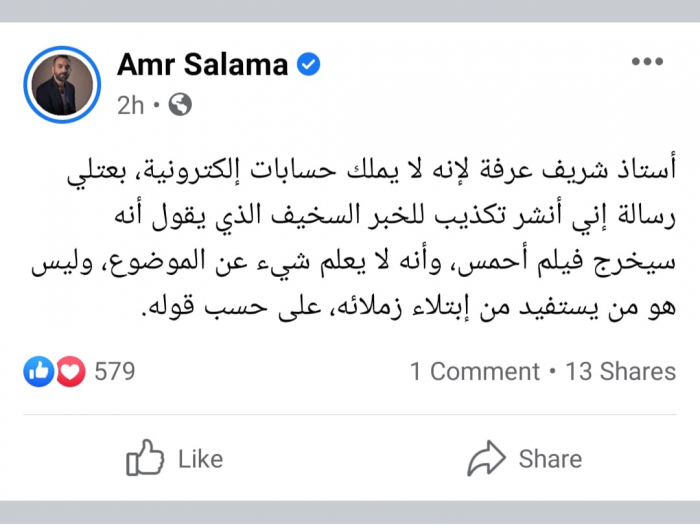The width and height of the screenshot is (700, 528).
Task: Click the dot separator beside 2h
Action: tap(157, 104)
